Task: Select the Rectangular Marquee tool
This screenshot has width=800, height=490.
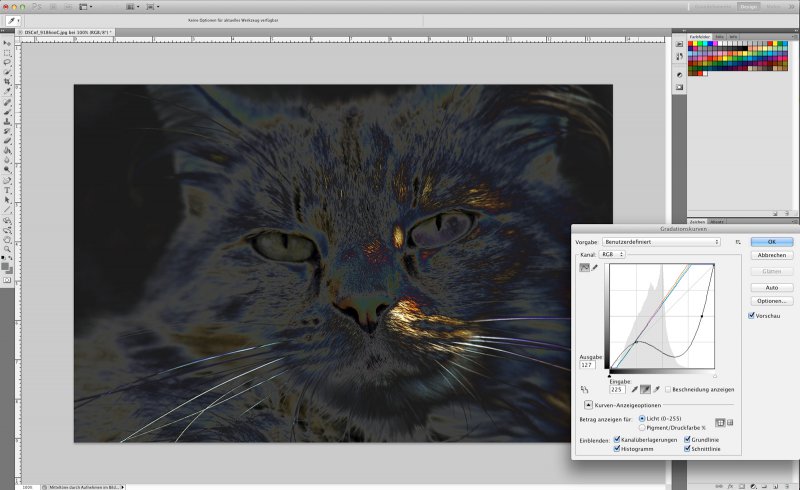Action: click(x=7, y=53)
